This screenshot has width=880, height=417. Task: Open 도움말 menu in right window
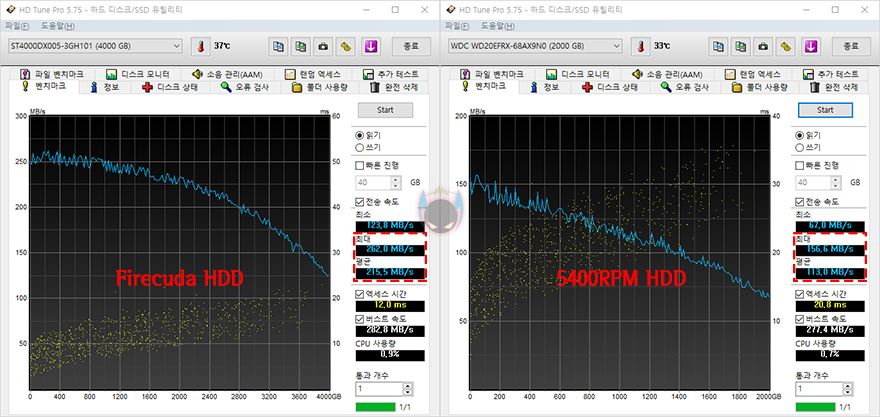point(497,26)
